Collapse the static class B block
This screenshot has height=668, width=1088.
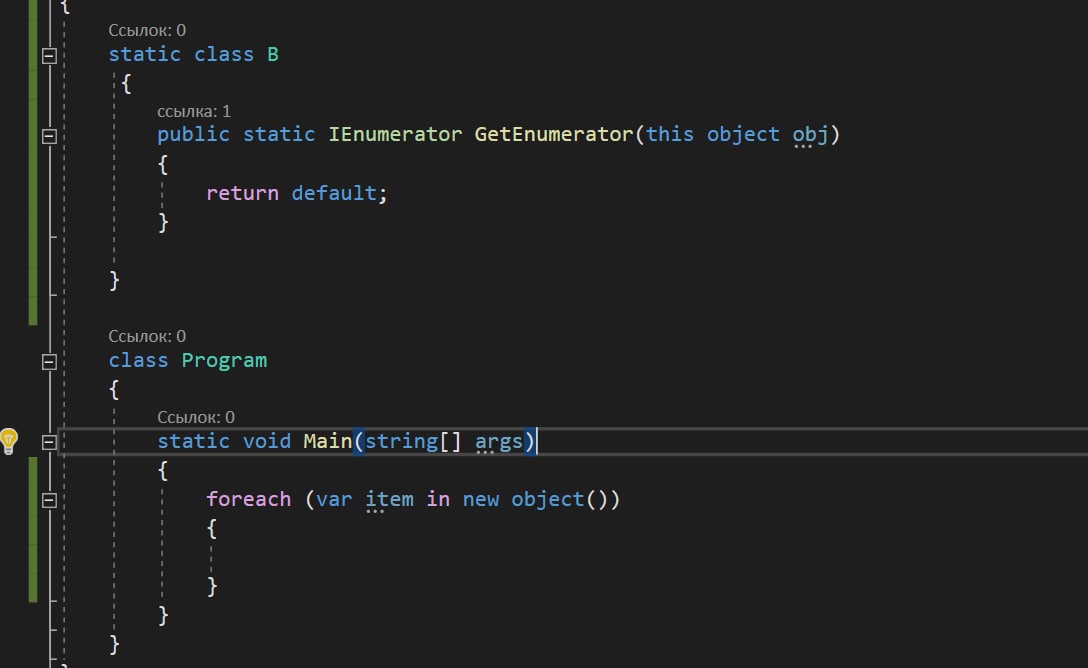coord(48,56)
